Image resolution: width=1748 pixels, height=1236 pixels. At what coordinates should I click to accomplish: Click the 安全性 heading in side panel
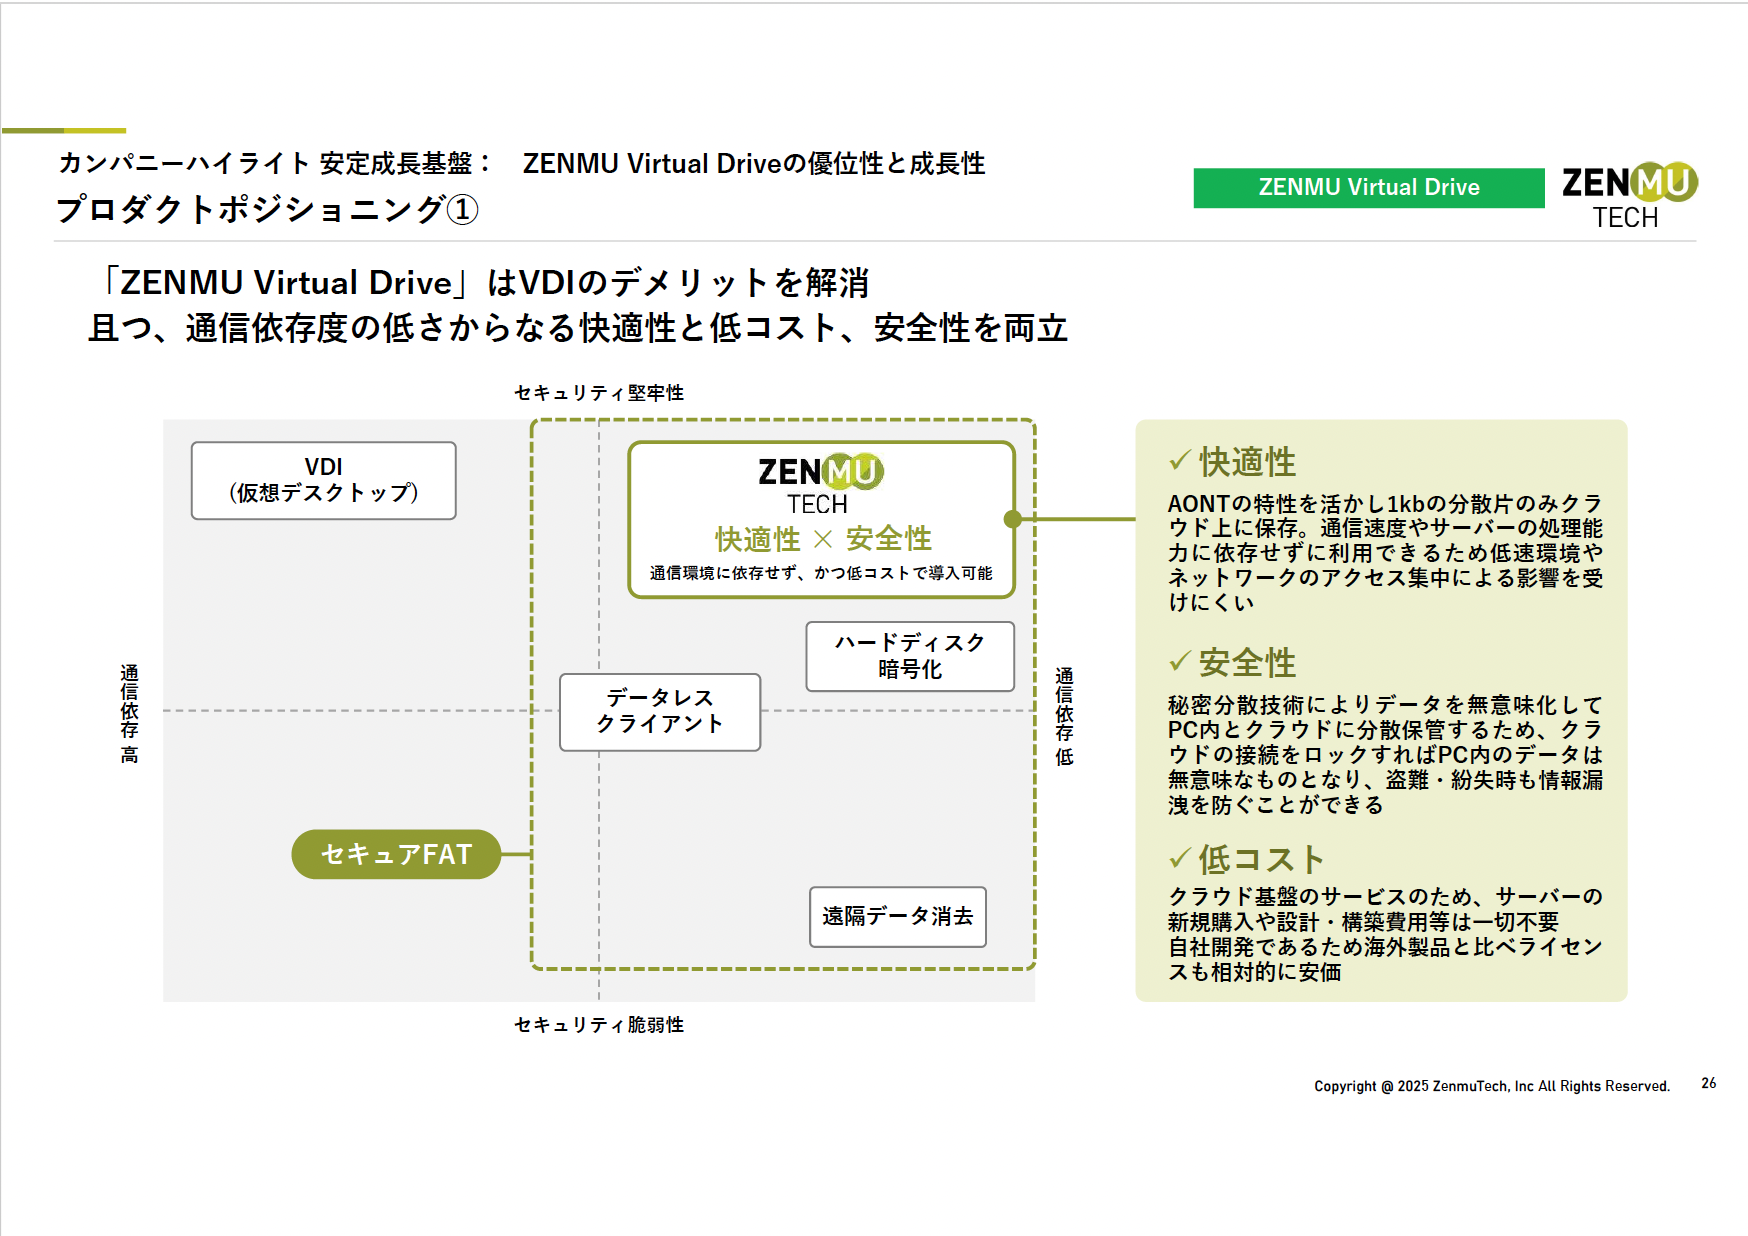(1247, 662)
